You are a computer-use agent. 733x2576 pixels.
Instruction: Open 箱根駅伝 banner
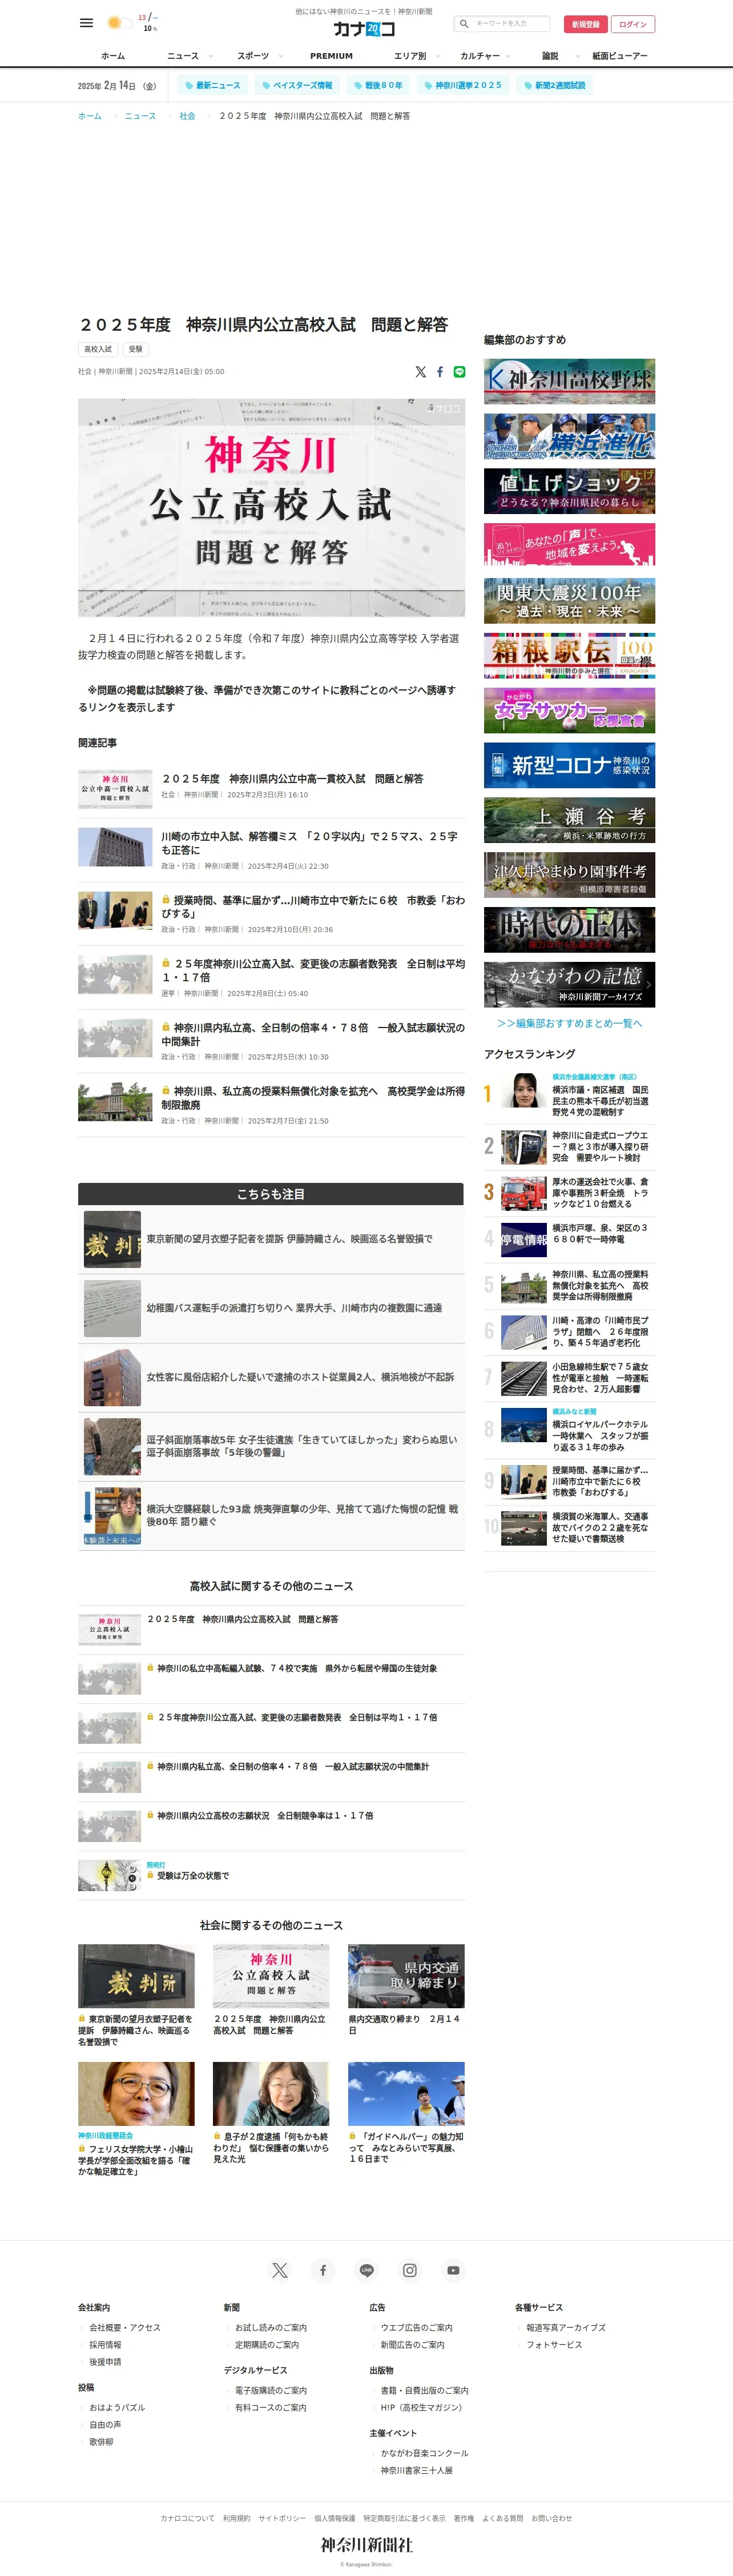point(569,656)
